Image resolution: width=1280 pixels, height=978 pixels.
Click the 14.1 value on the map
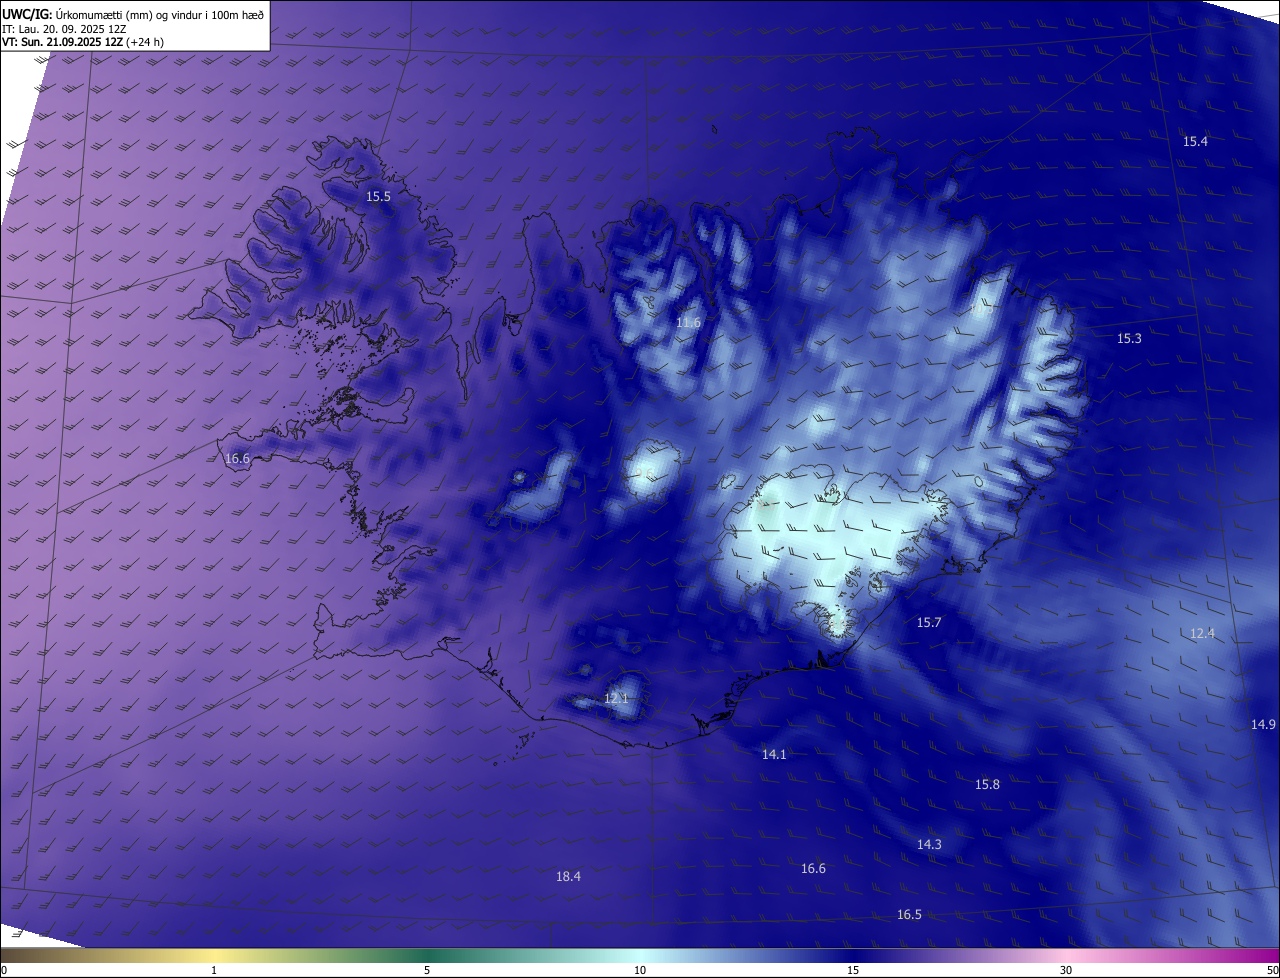coord(774,754)
